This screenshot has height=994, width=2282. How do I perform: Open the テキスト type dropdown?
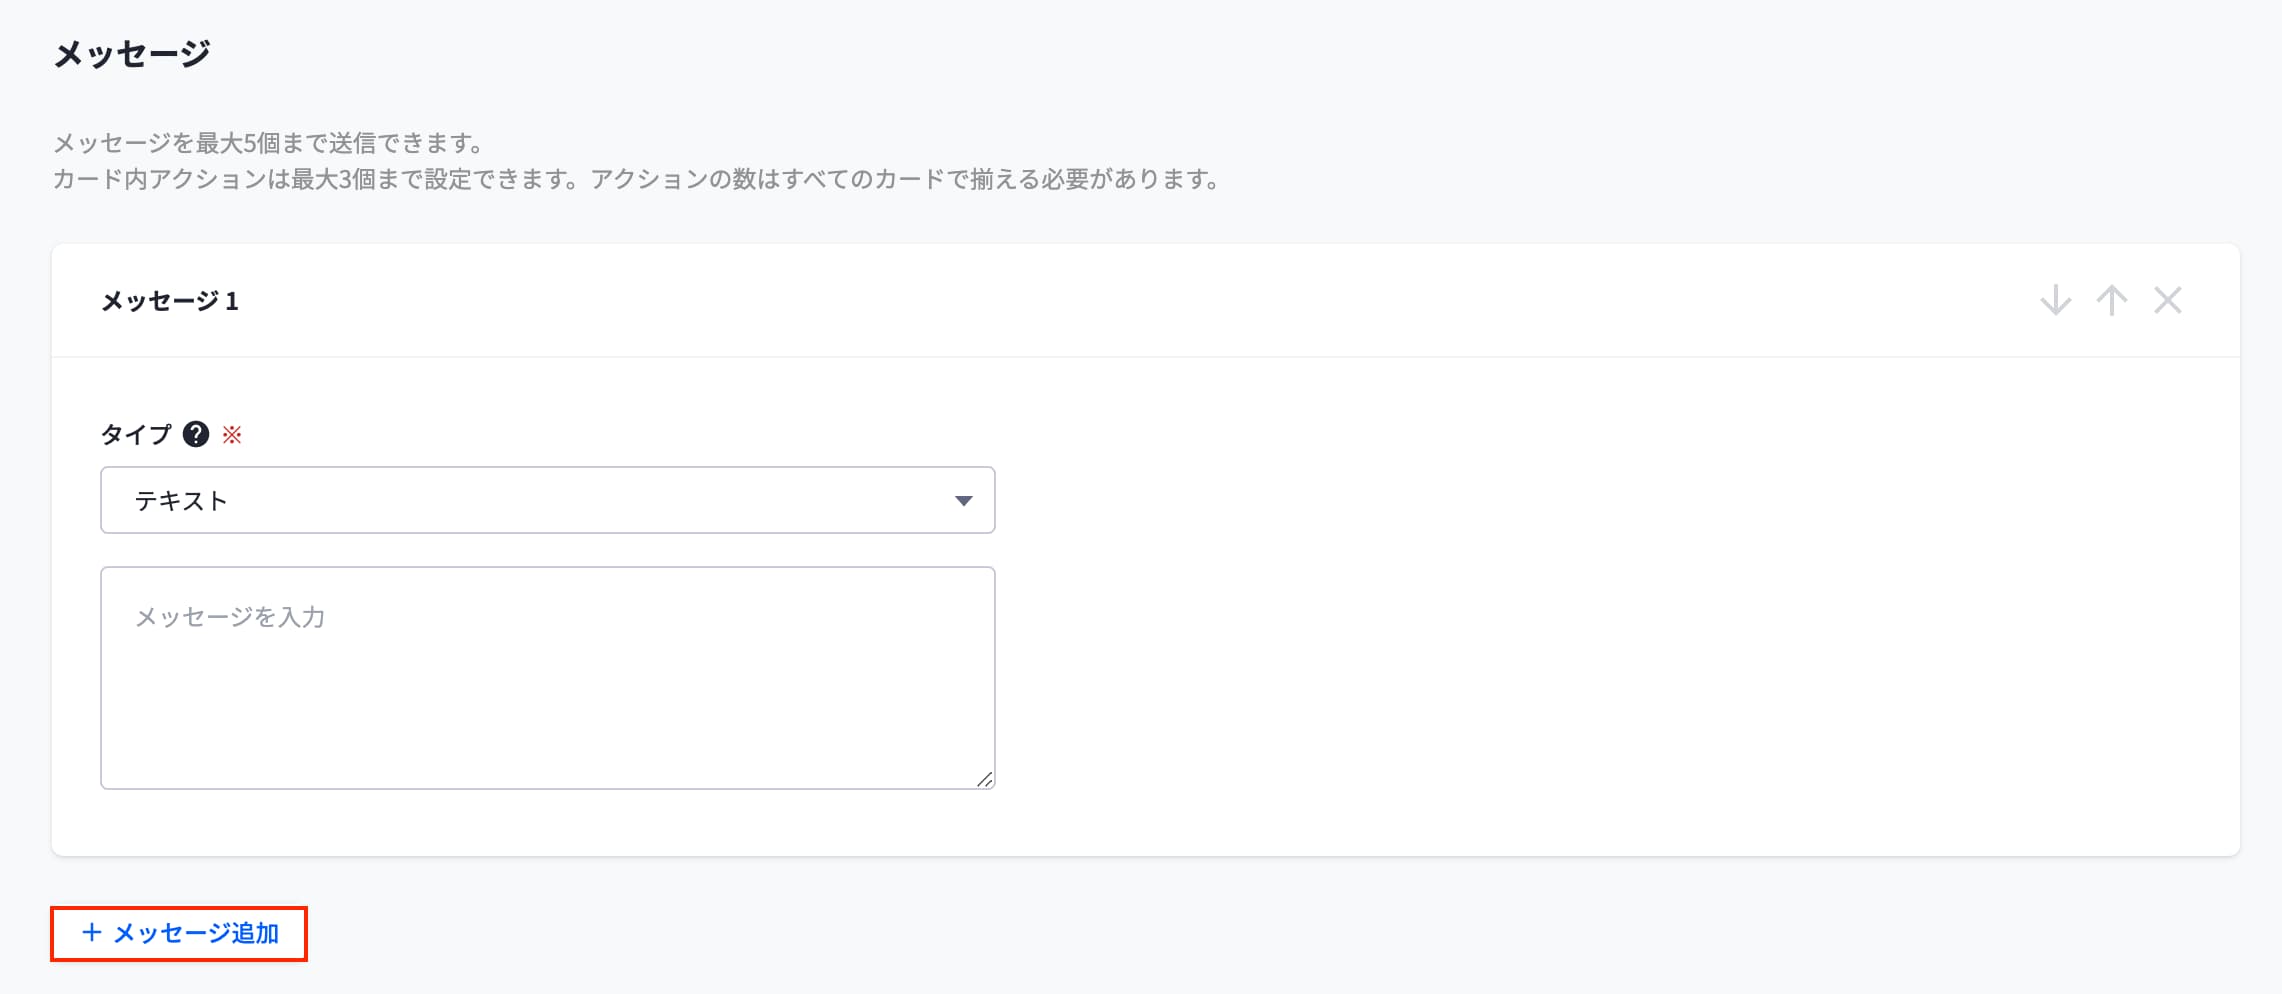pyautogui.click(x=547, y=500)
